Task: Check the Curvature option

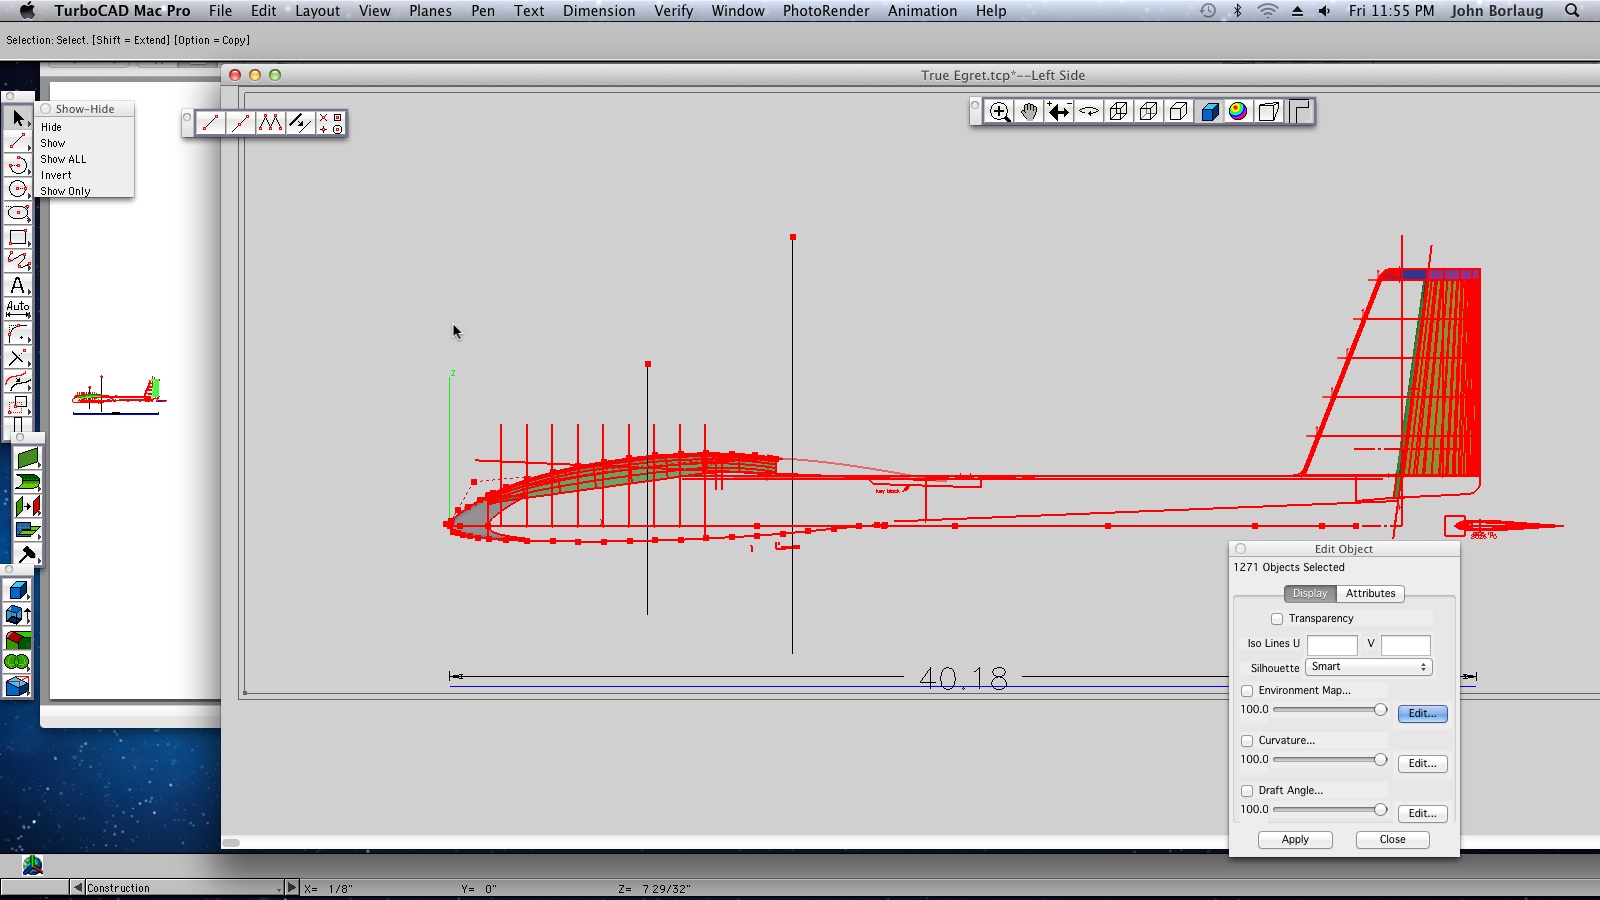Action: 1247,741
